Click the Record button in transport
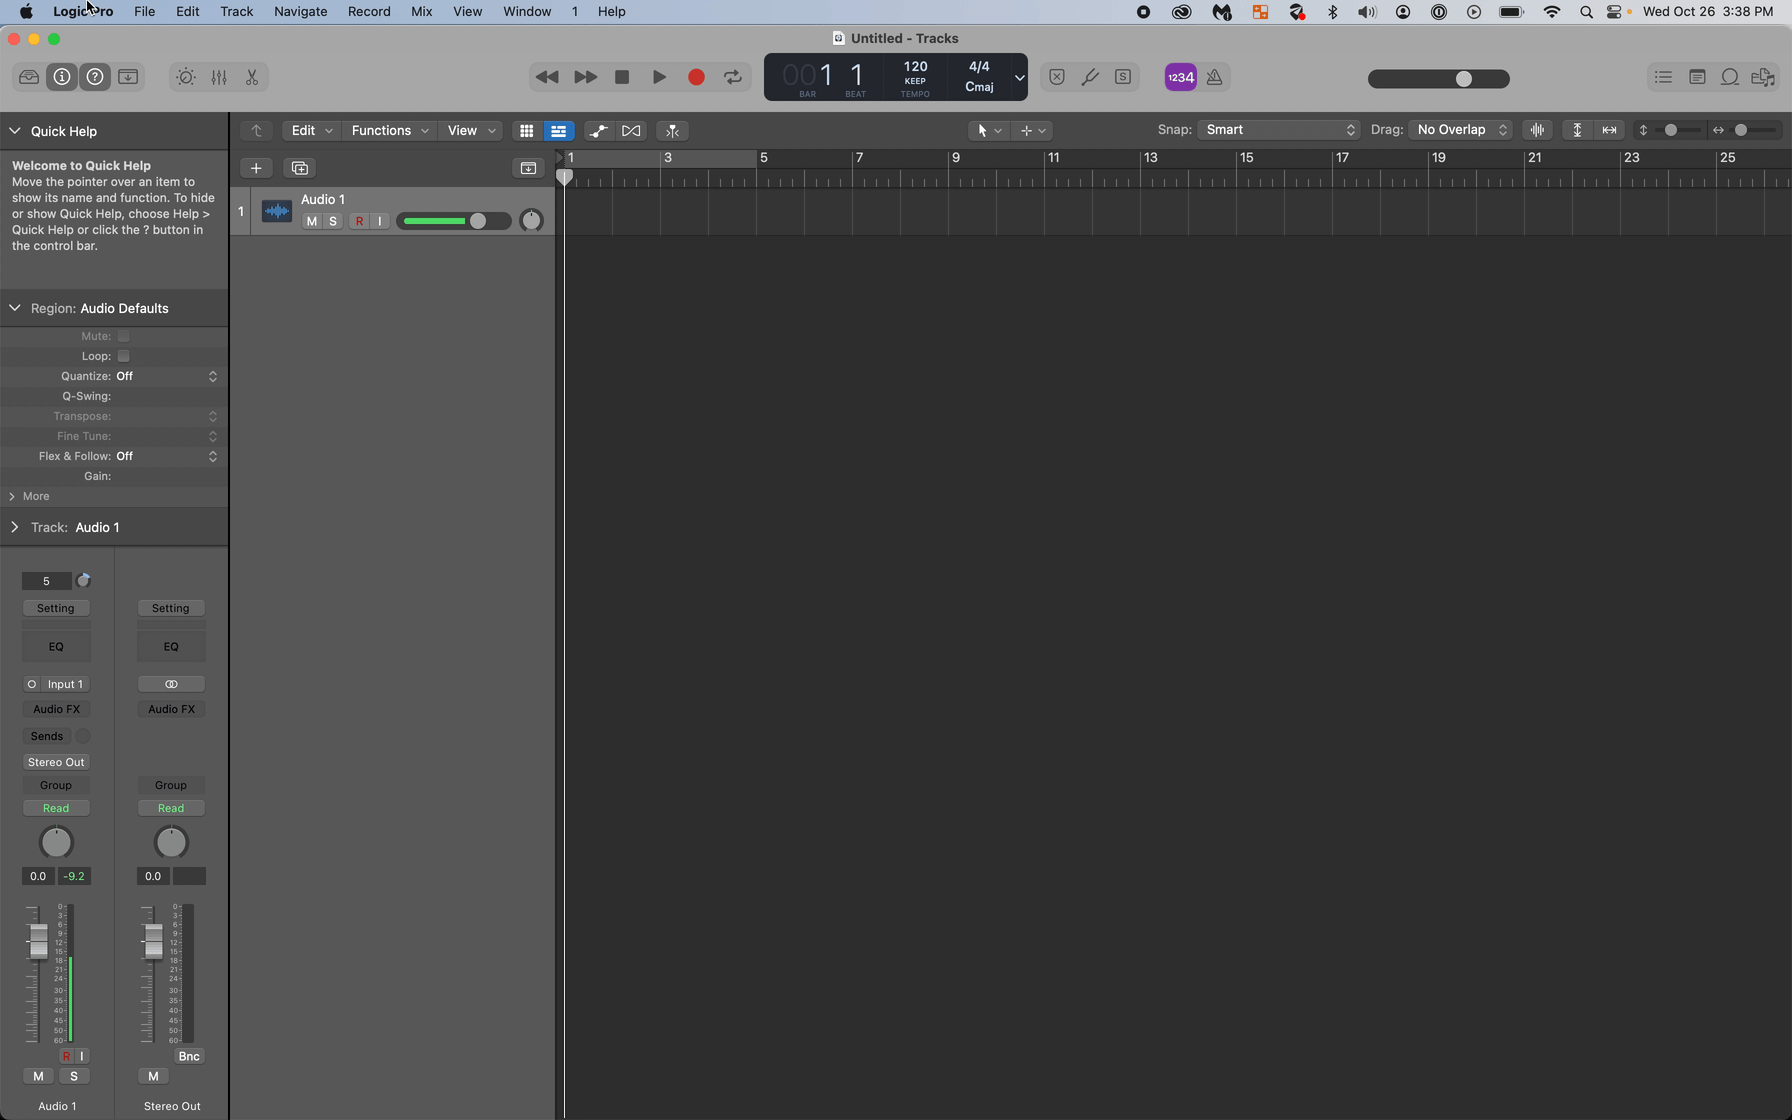This screenshot has width=1792, height=1120. 696,77
